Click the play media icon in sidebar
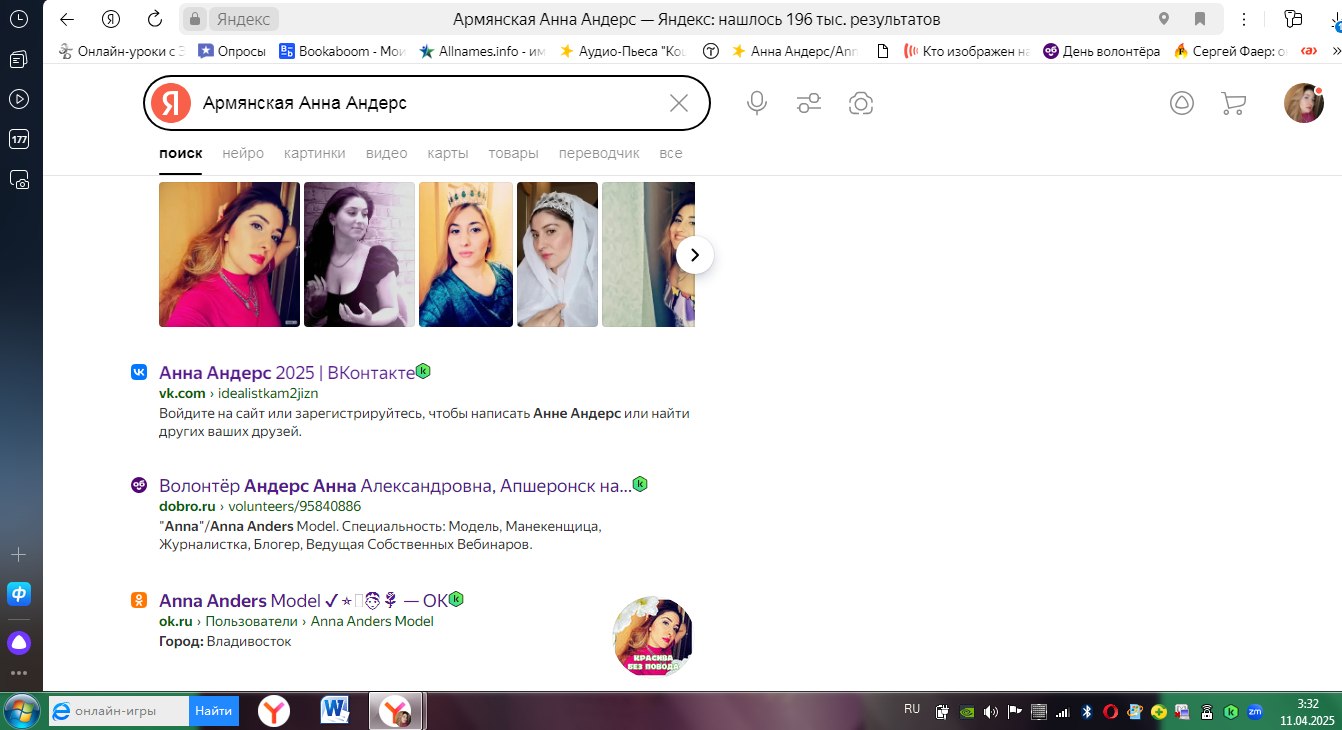This screenshot has height=730, width=1342. 18,99
